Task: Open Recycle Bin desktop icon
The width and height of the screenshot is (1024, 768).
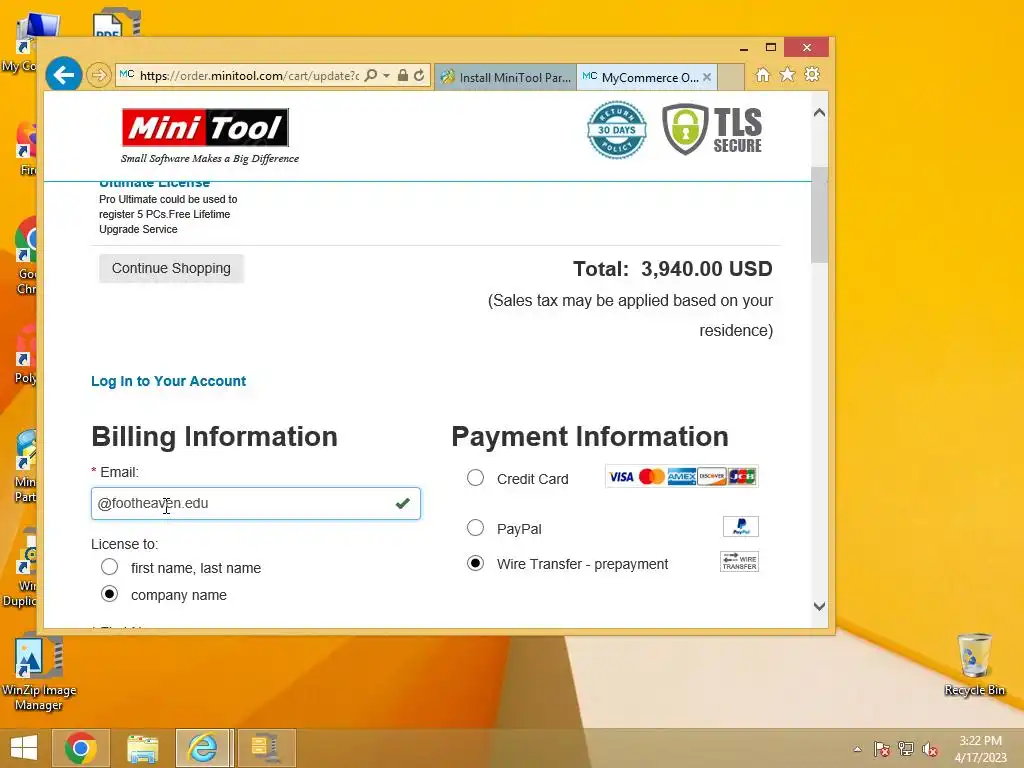Action: [974, 665]
